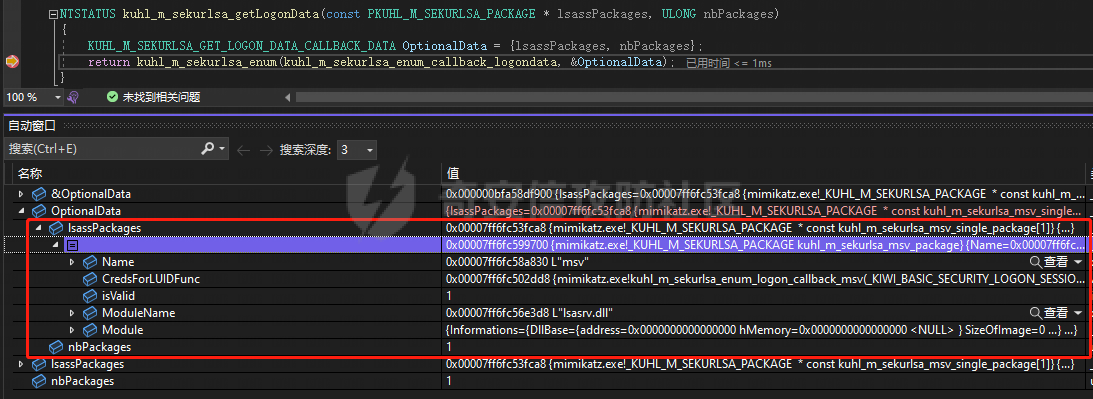Click the pointer element icon in the highlighted row
The image size is (1093, 399).
tap(73, 245)
